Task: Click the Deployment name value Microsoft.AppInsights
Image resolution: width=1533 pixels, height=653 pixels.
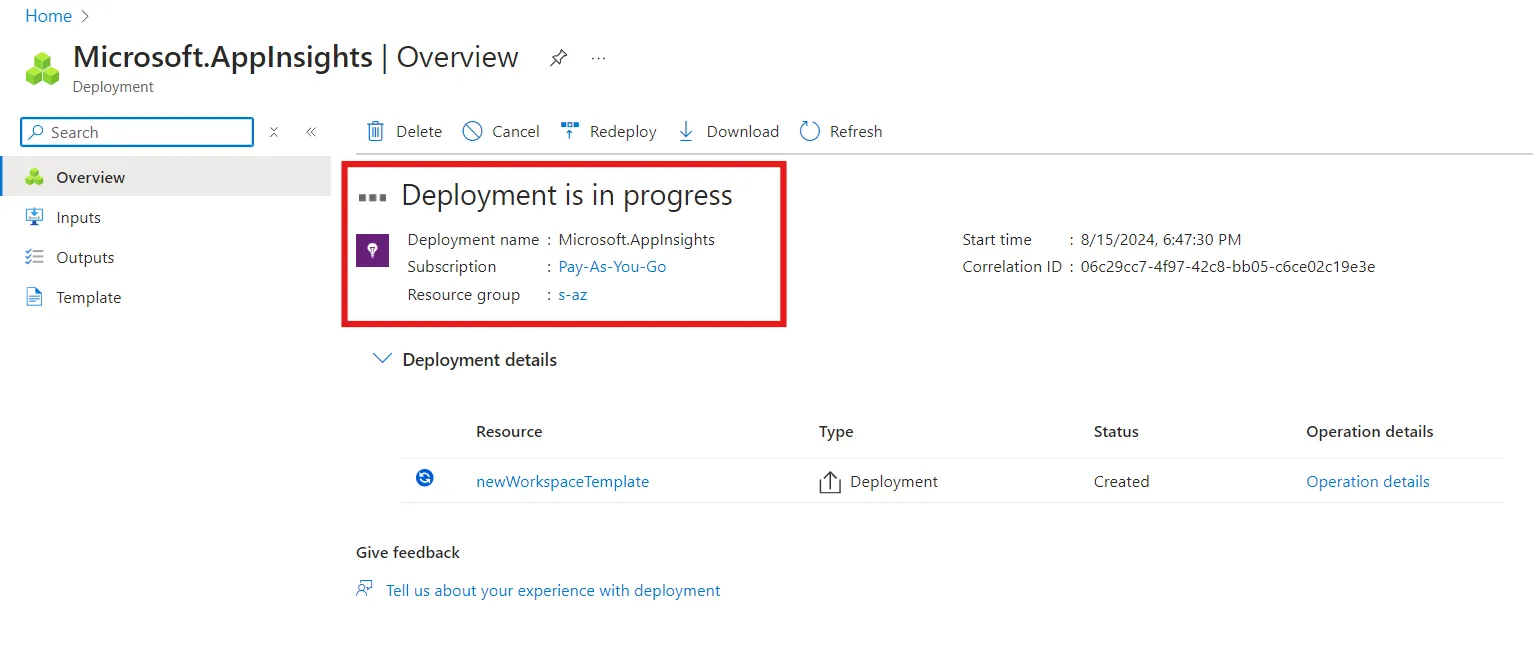Action: pos(637,240)
